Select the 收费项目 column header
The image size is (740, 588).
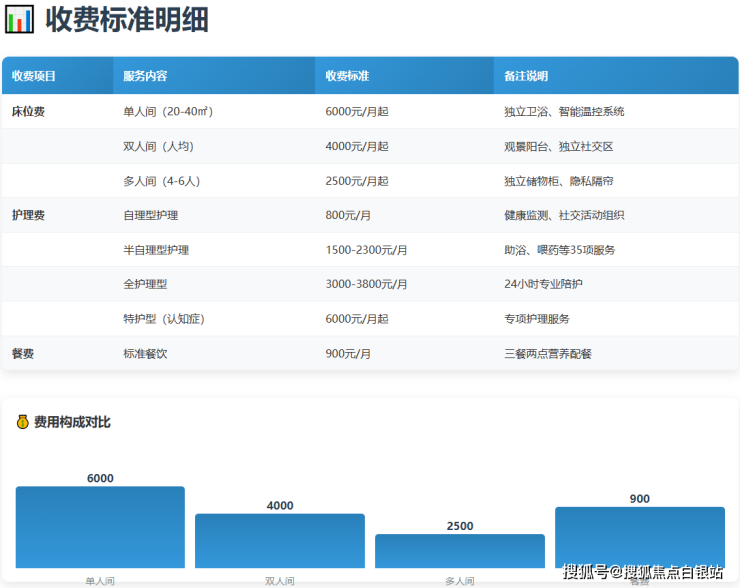tap(34, 76)
